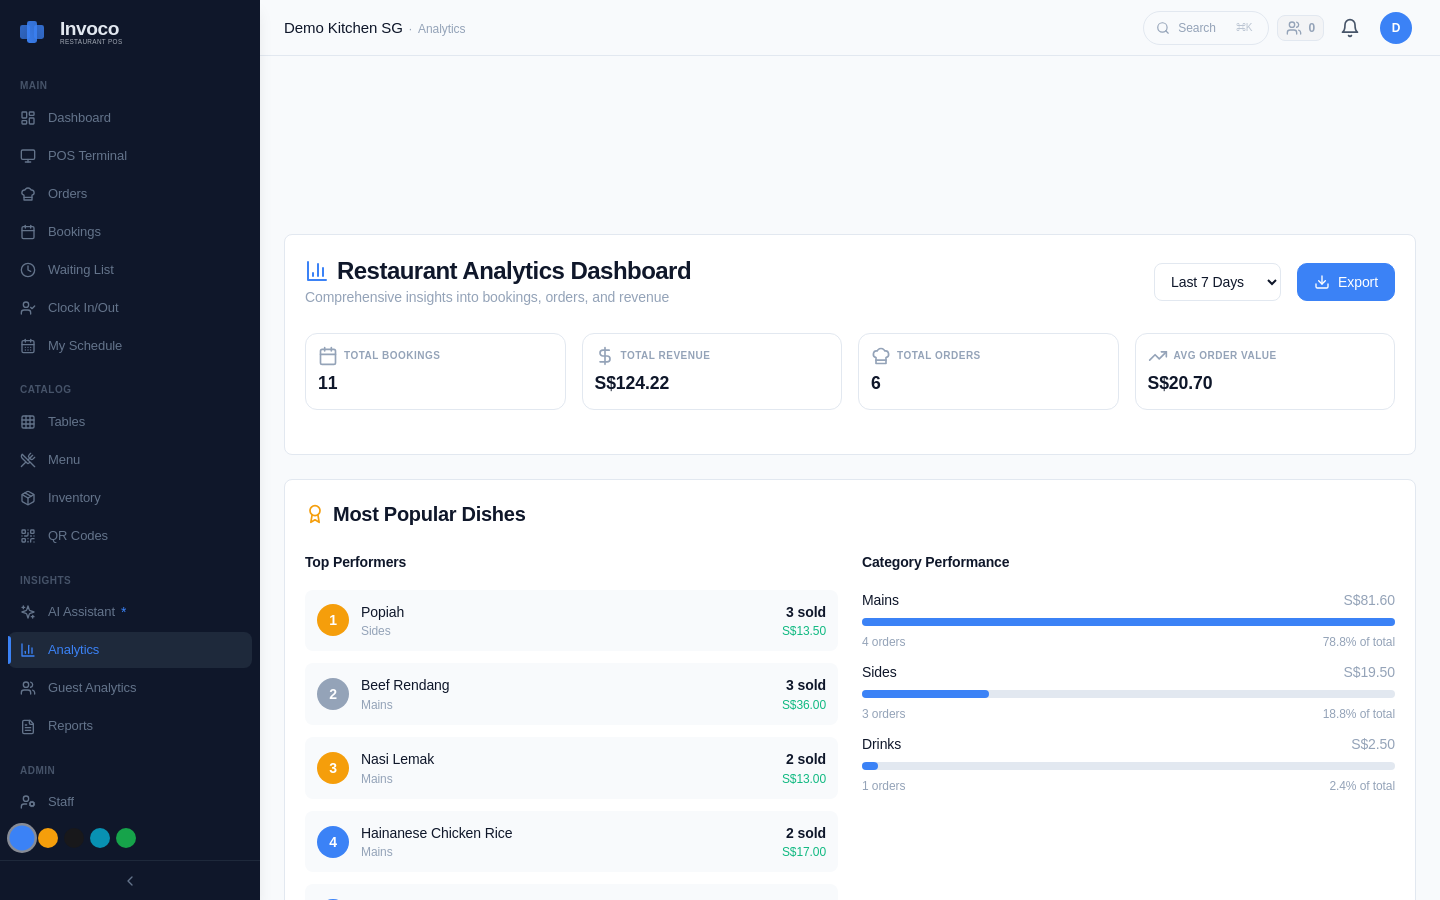
Task: Open the Inventory box icon
Action: click(27, 497)
